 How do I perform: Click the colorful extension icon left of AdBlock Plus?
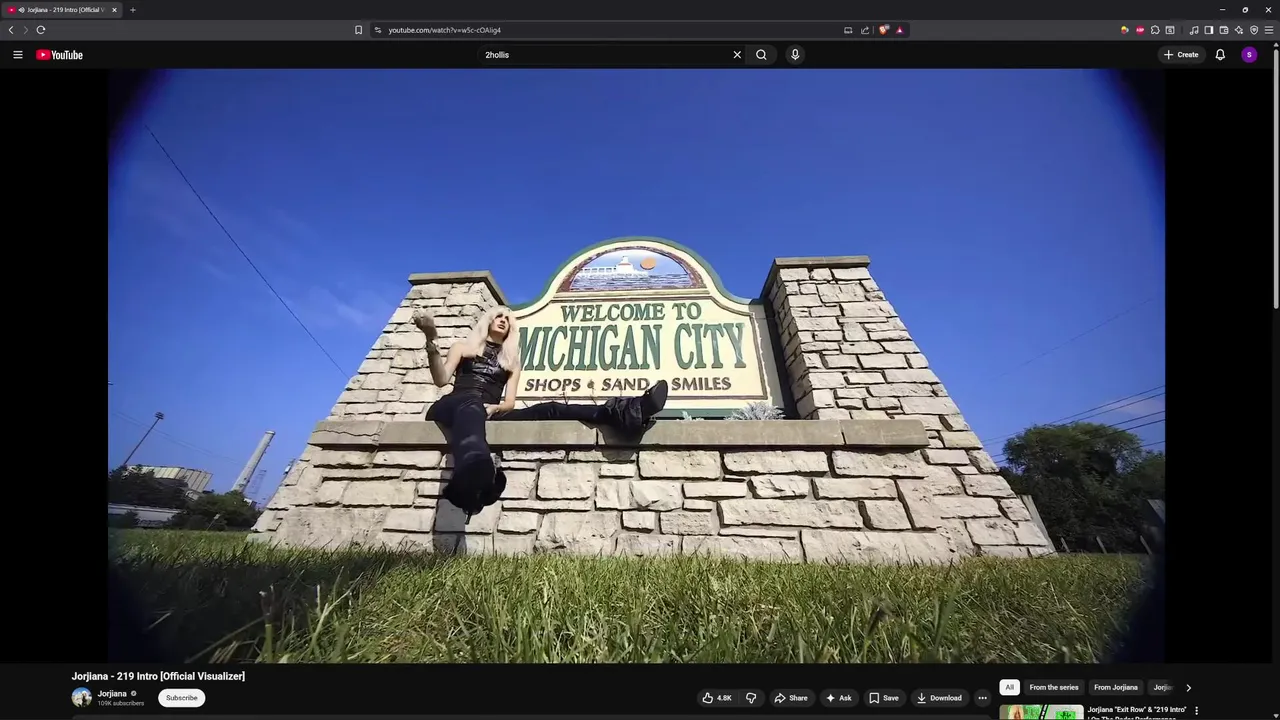click(1125, 30)
